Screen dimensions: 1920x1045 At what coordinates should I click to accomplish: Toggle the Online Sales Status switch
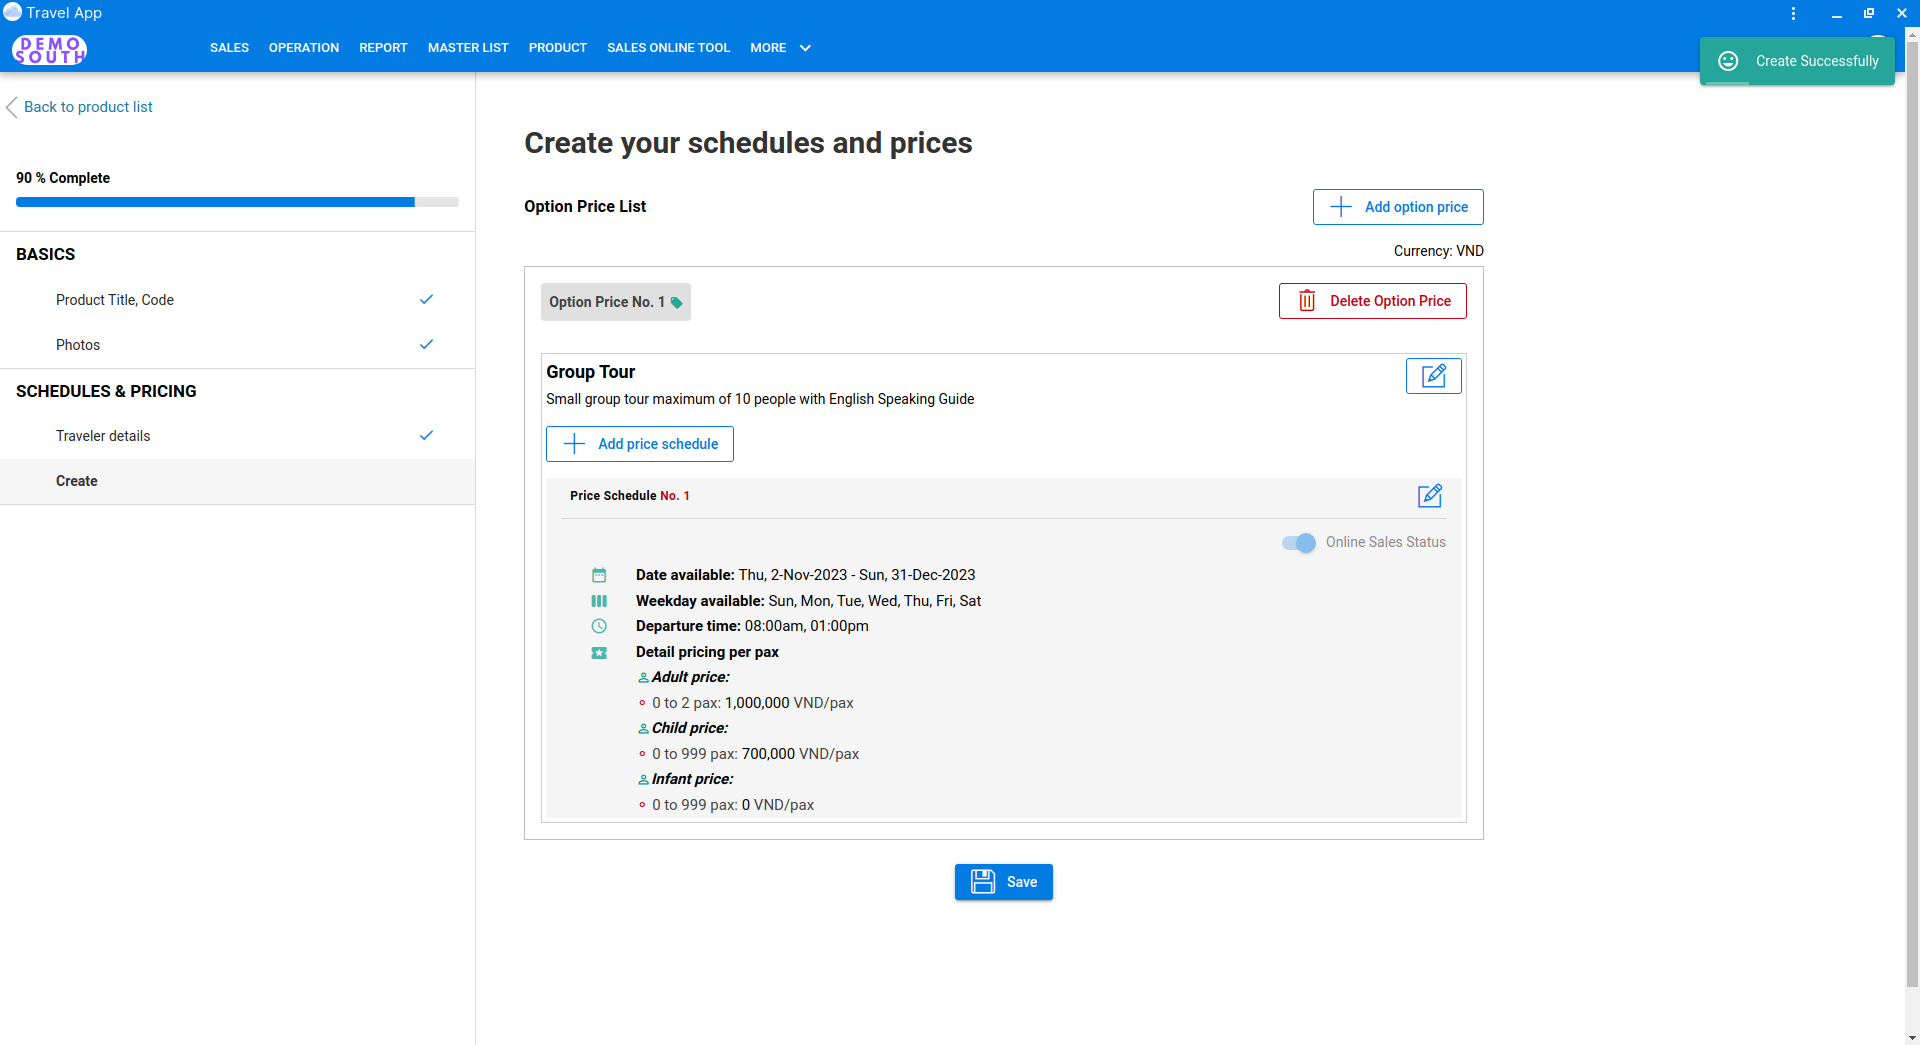coord(1299,543)
